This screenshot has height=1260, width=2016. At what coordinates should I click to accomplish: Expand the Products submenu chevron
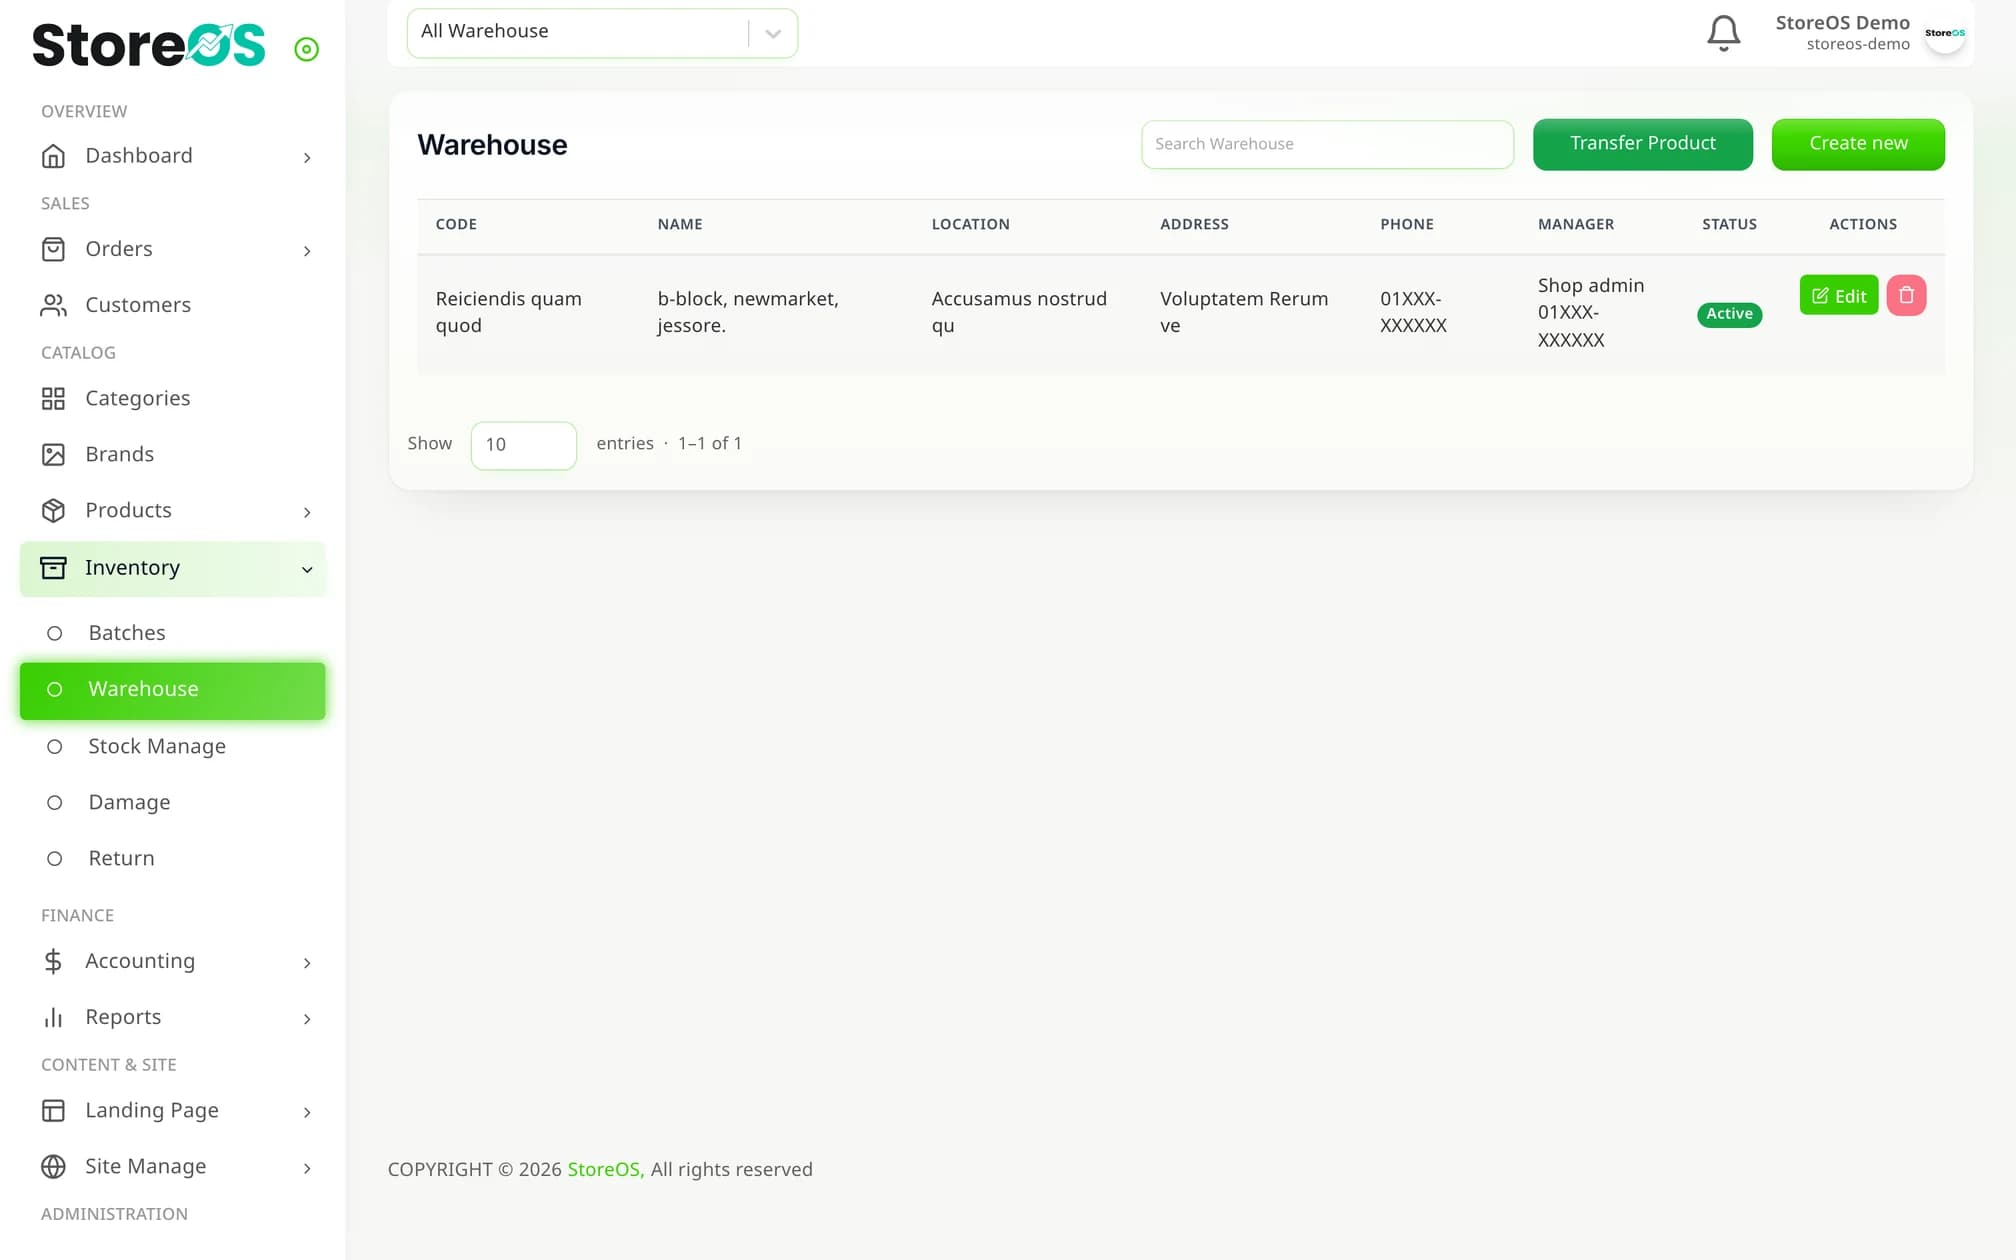click(307, 512)
